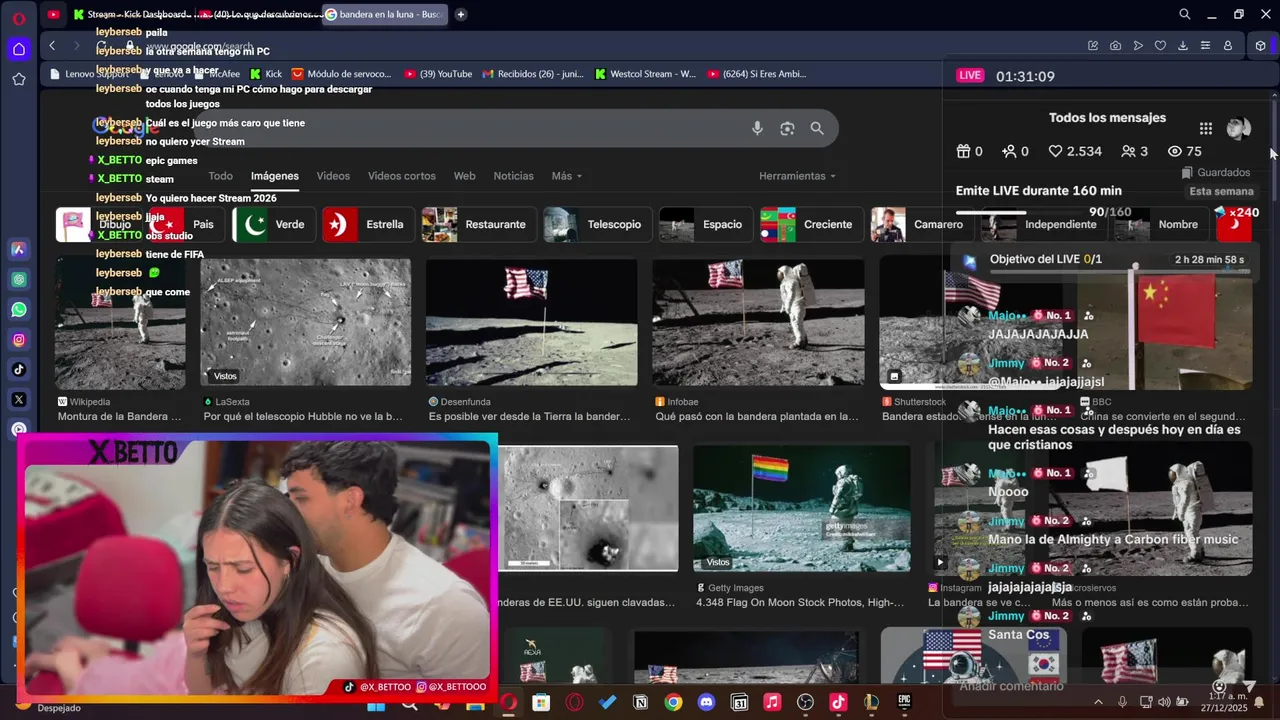Open (39) YouTube bookmark
This screenshot has width=1280, height=720.
click(x=438, y=74)
